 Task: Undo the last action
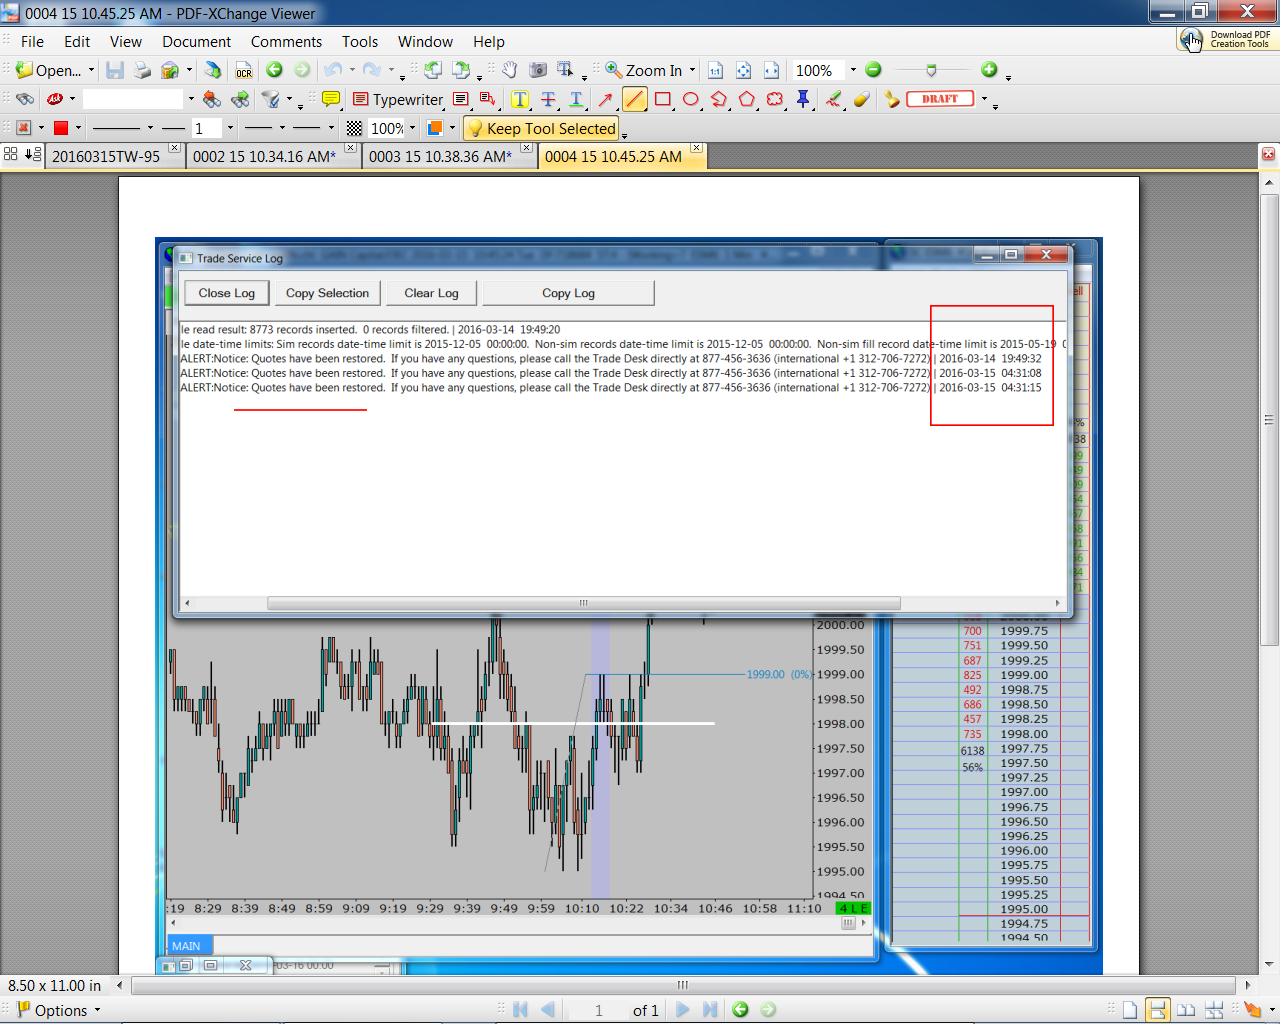[x=333, y=70]
